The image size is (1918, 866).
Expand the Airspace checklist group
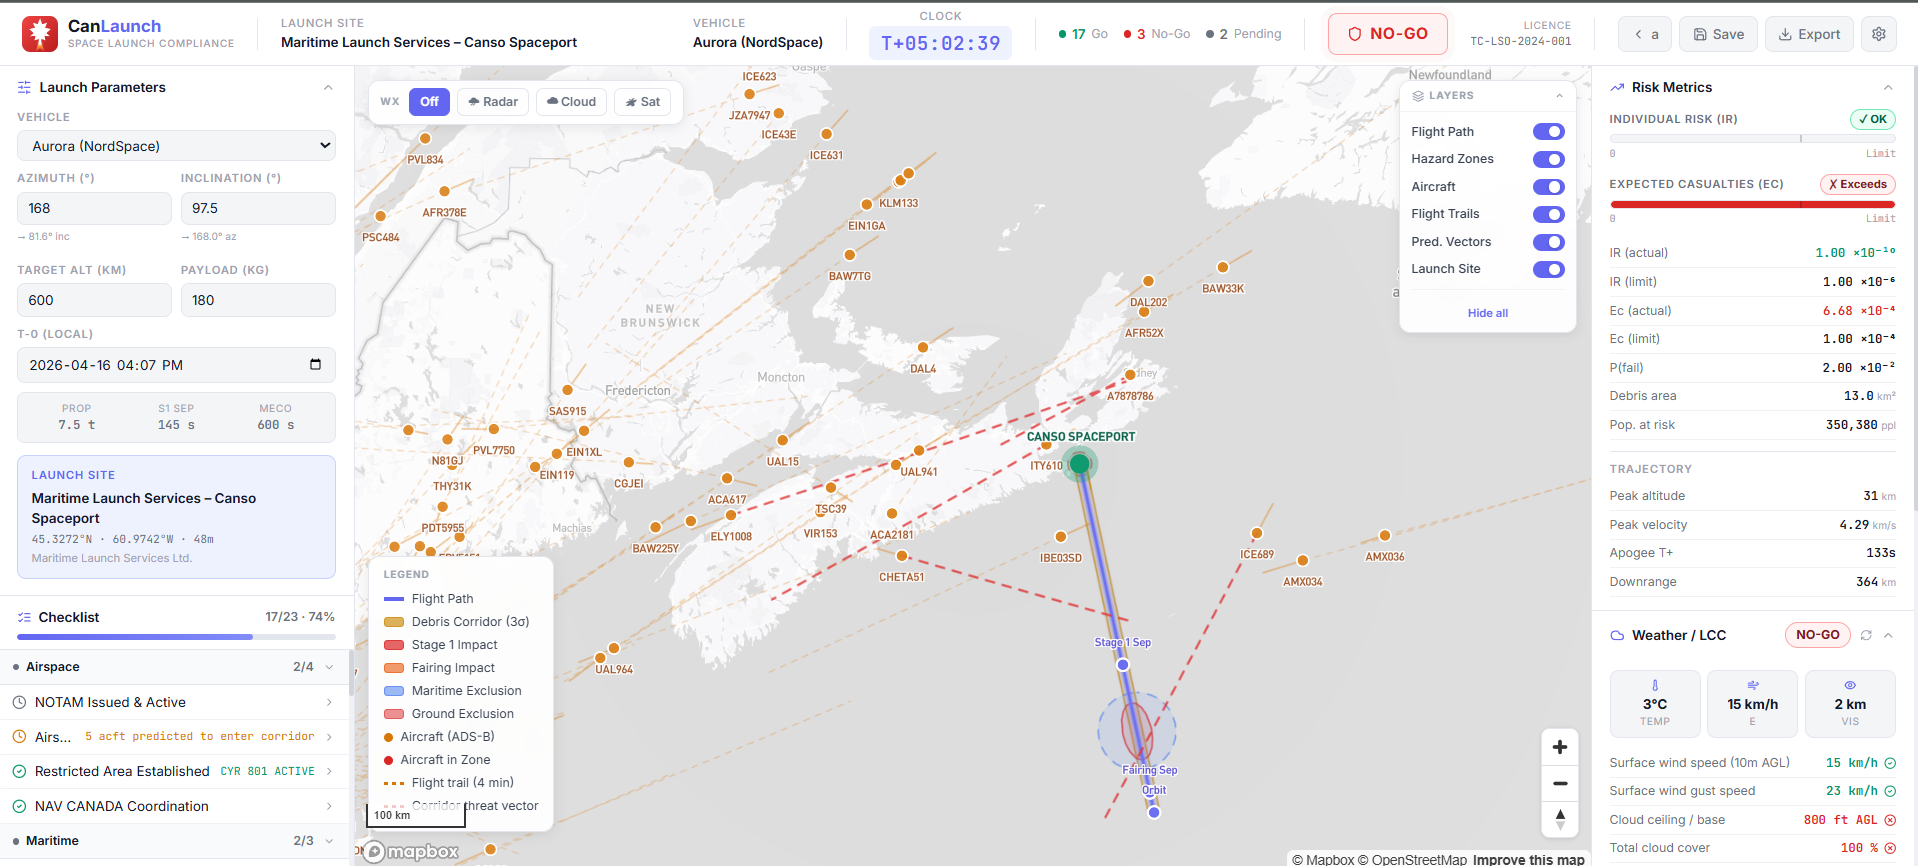point(329,667)
